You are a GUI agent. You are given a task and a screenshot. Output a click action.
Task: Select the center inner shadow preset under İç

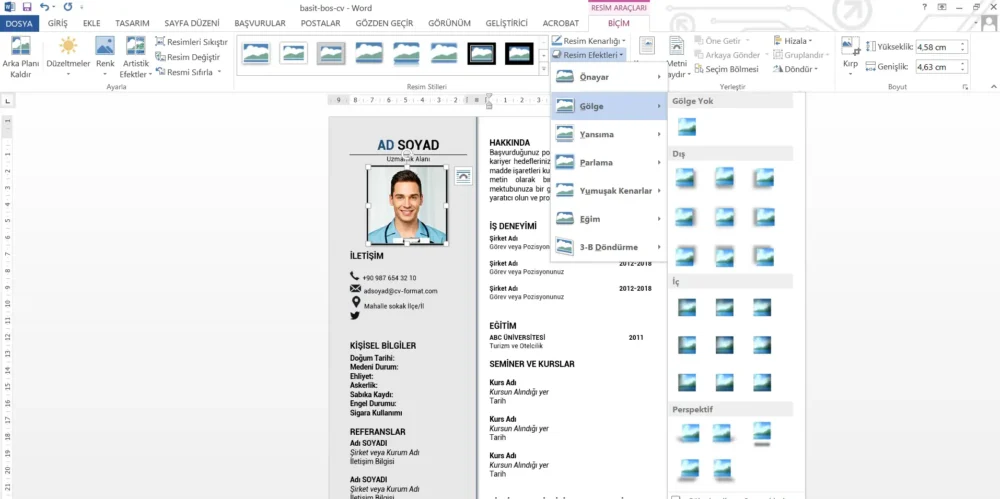(x=724, y=345)
